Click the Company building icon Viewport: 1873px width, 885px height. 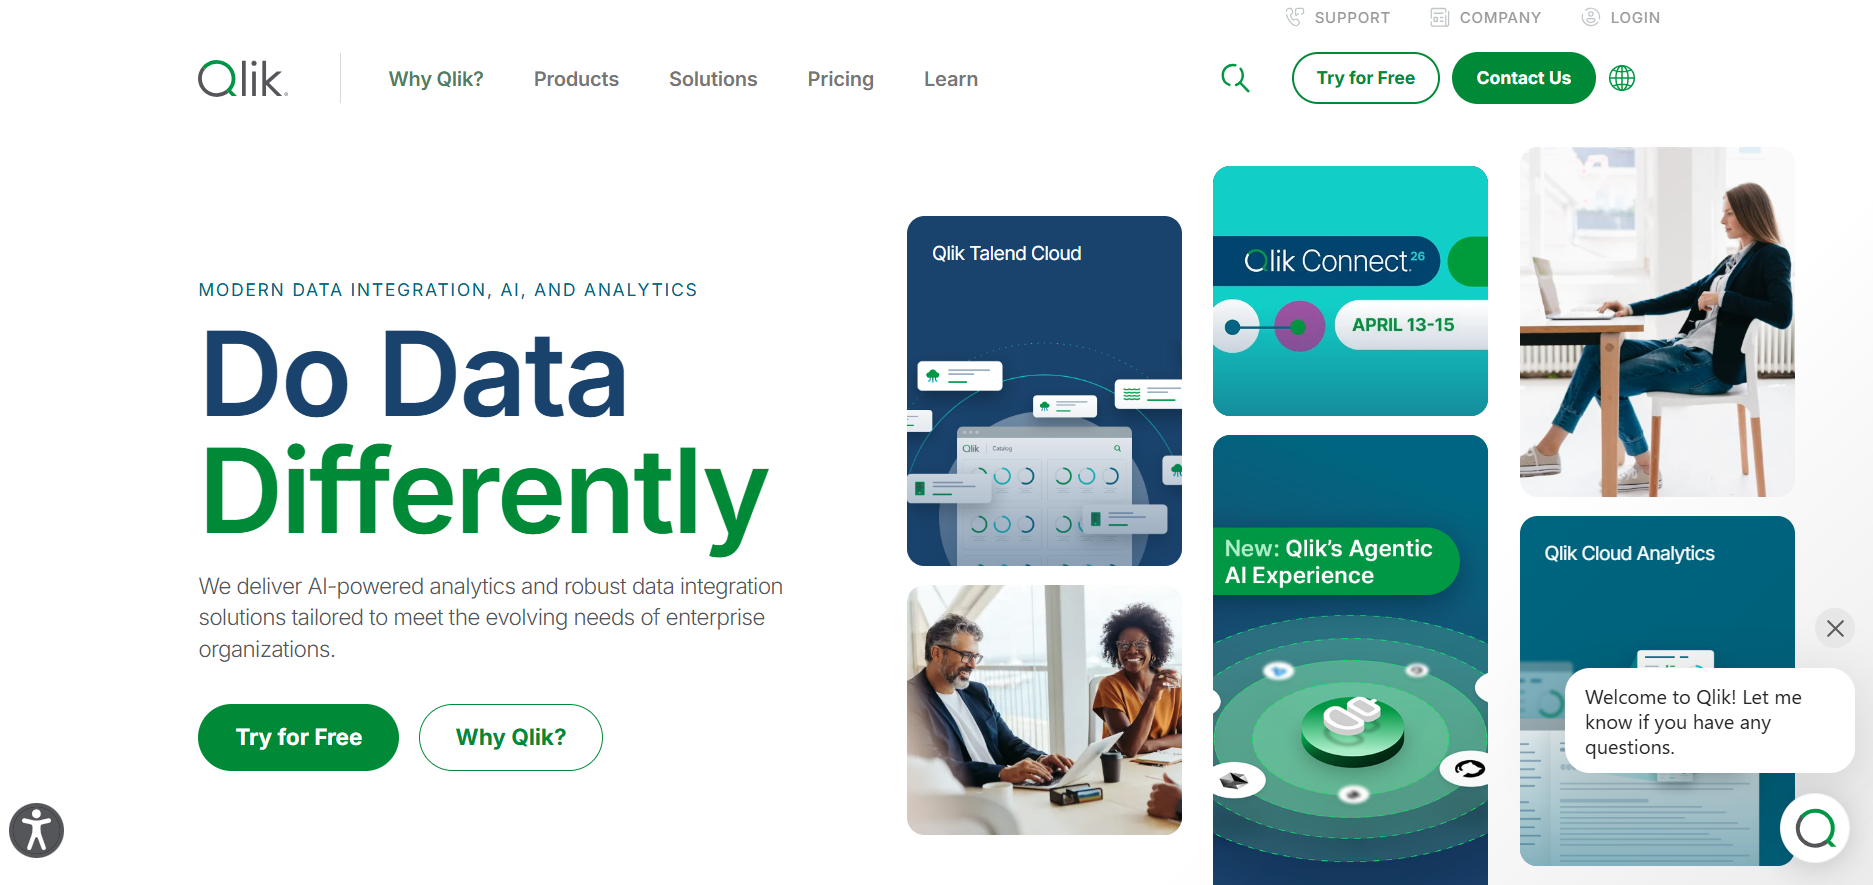[x=1440, y=17]
